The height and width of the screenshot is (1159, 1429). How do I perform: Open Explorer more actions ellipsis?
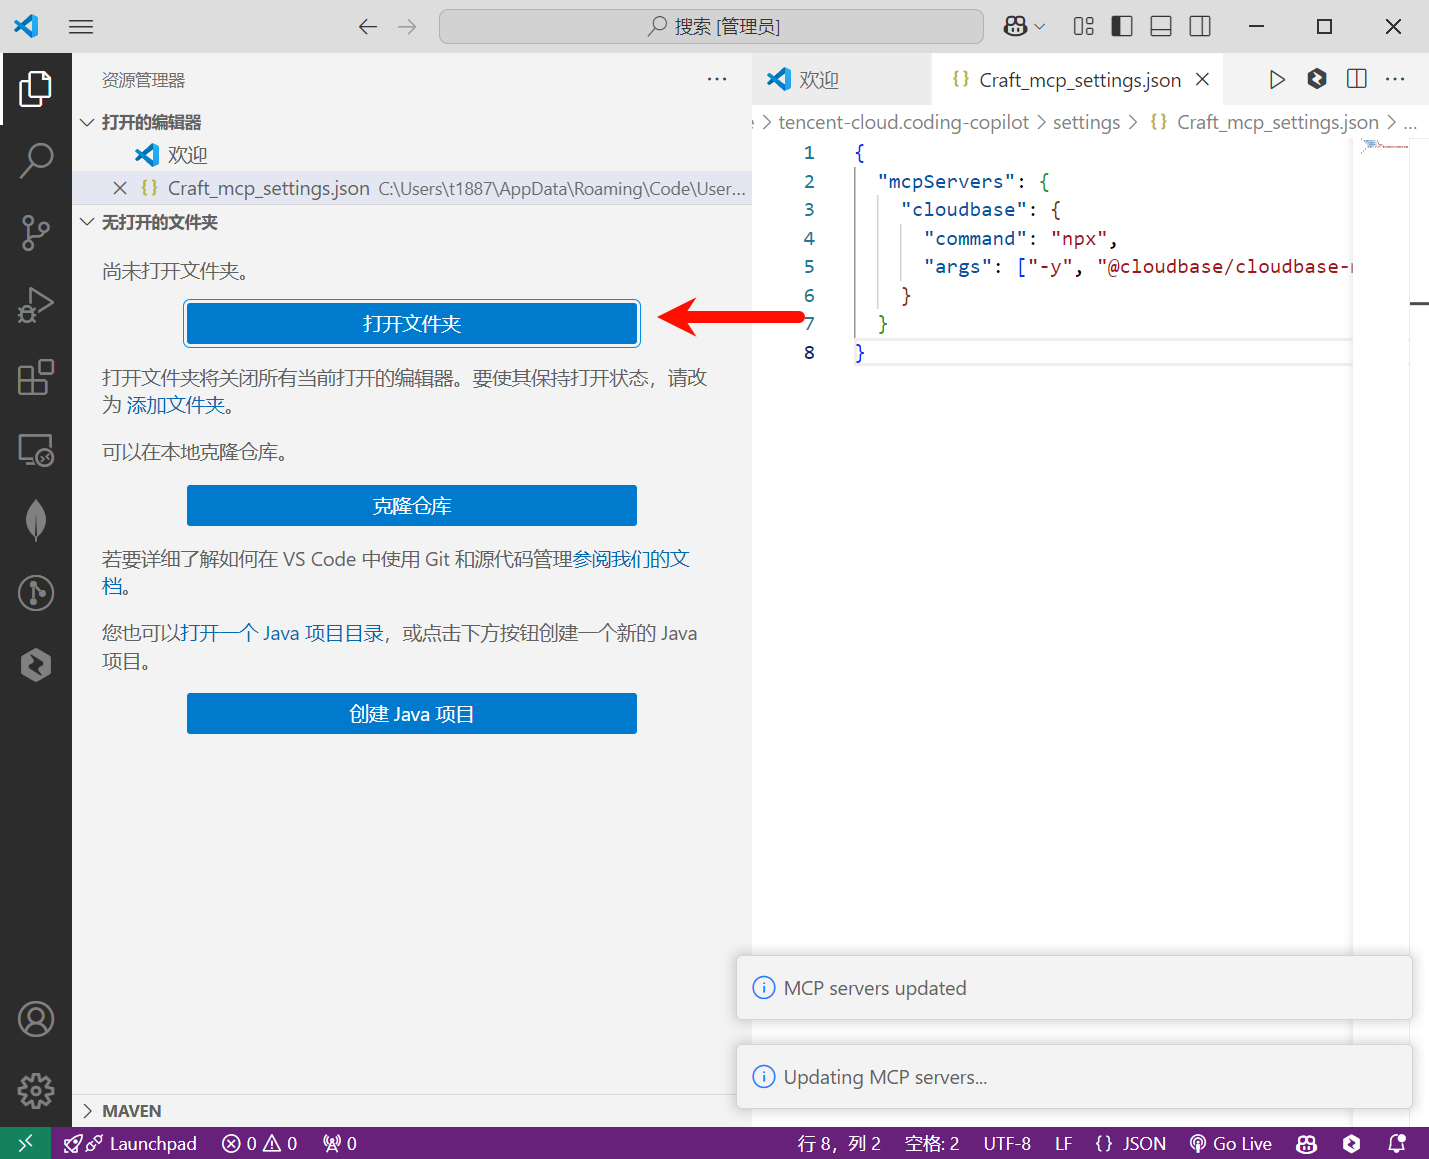click(x=717, y=79)
